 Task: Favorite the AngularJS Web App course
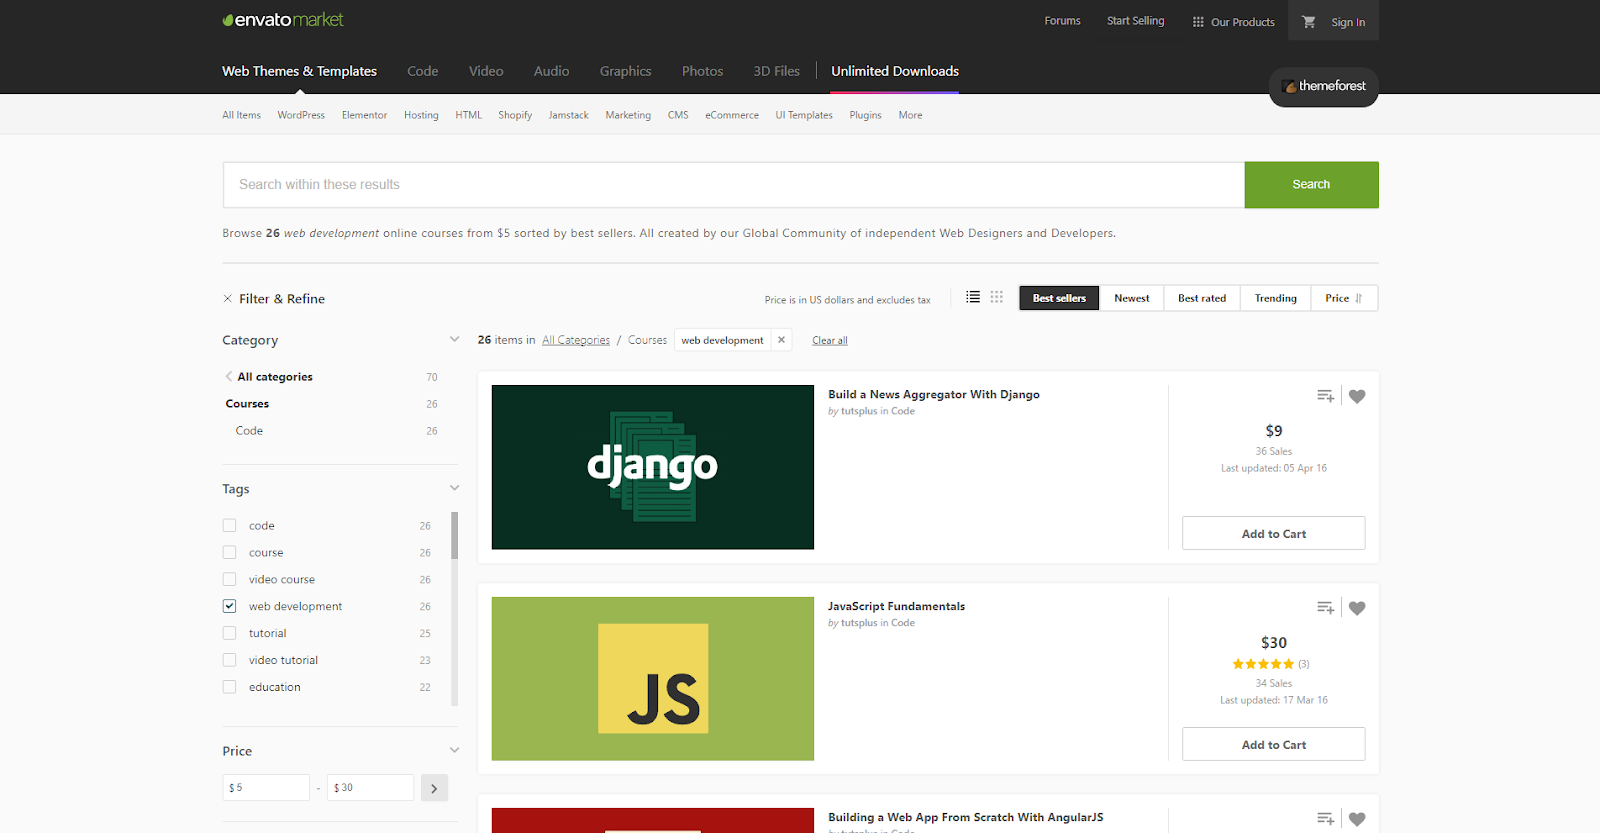(x=1357, y=819)
